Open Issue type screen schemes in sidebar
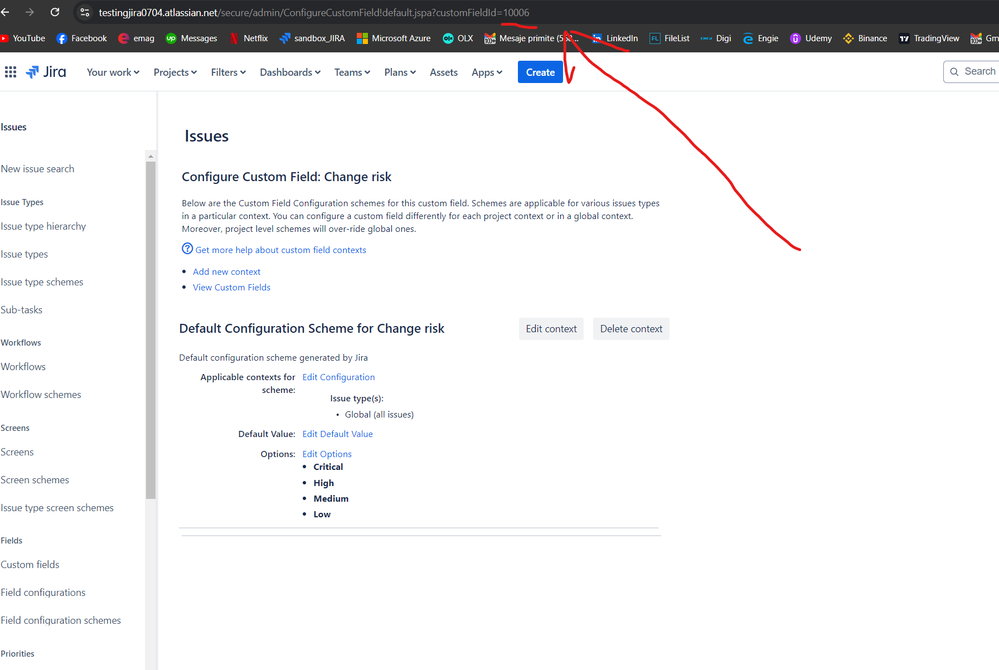The height and width of the screenshot is (670, 999). point(57,508)
